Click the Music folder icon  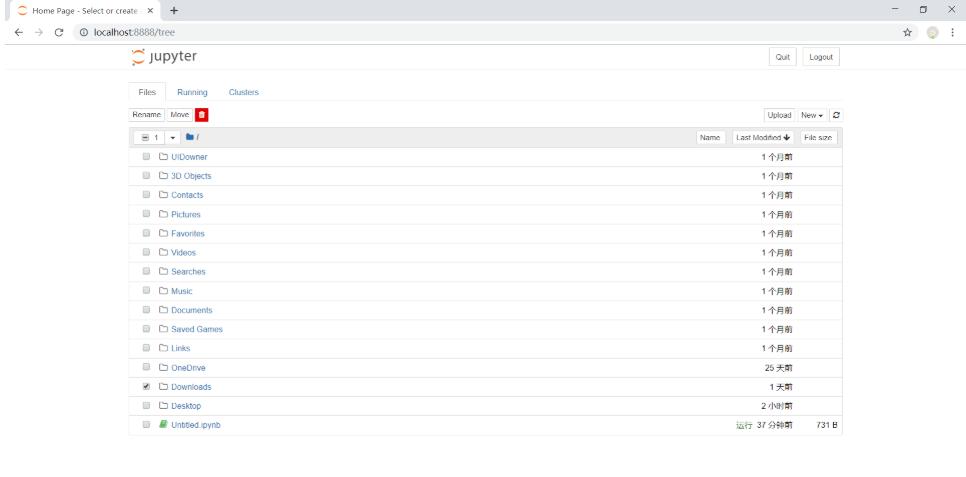click(x=163, y=290)
